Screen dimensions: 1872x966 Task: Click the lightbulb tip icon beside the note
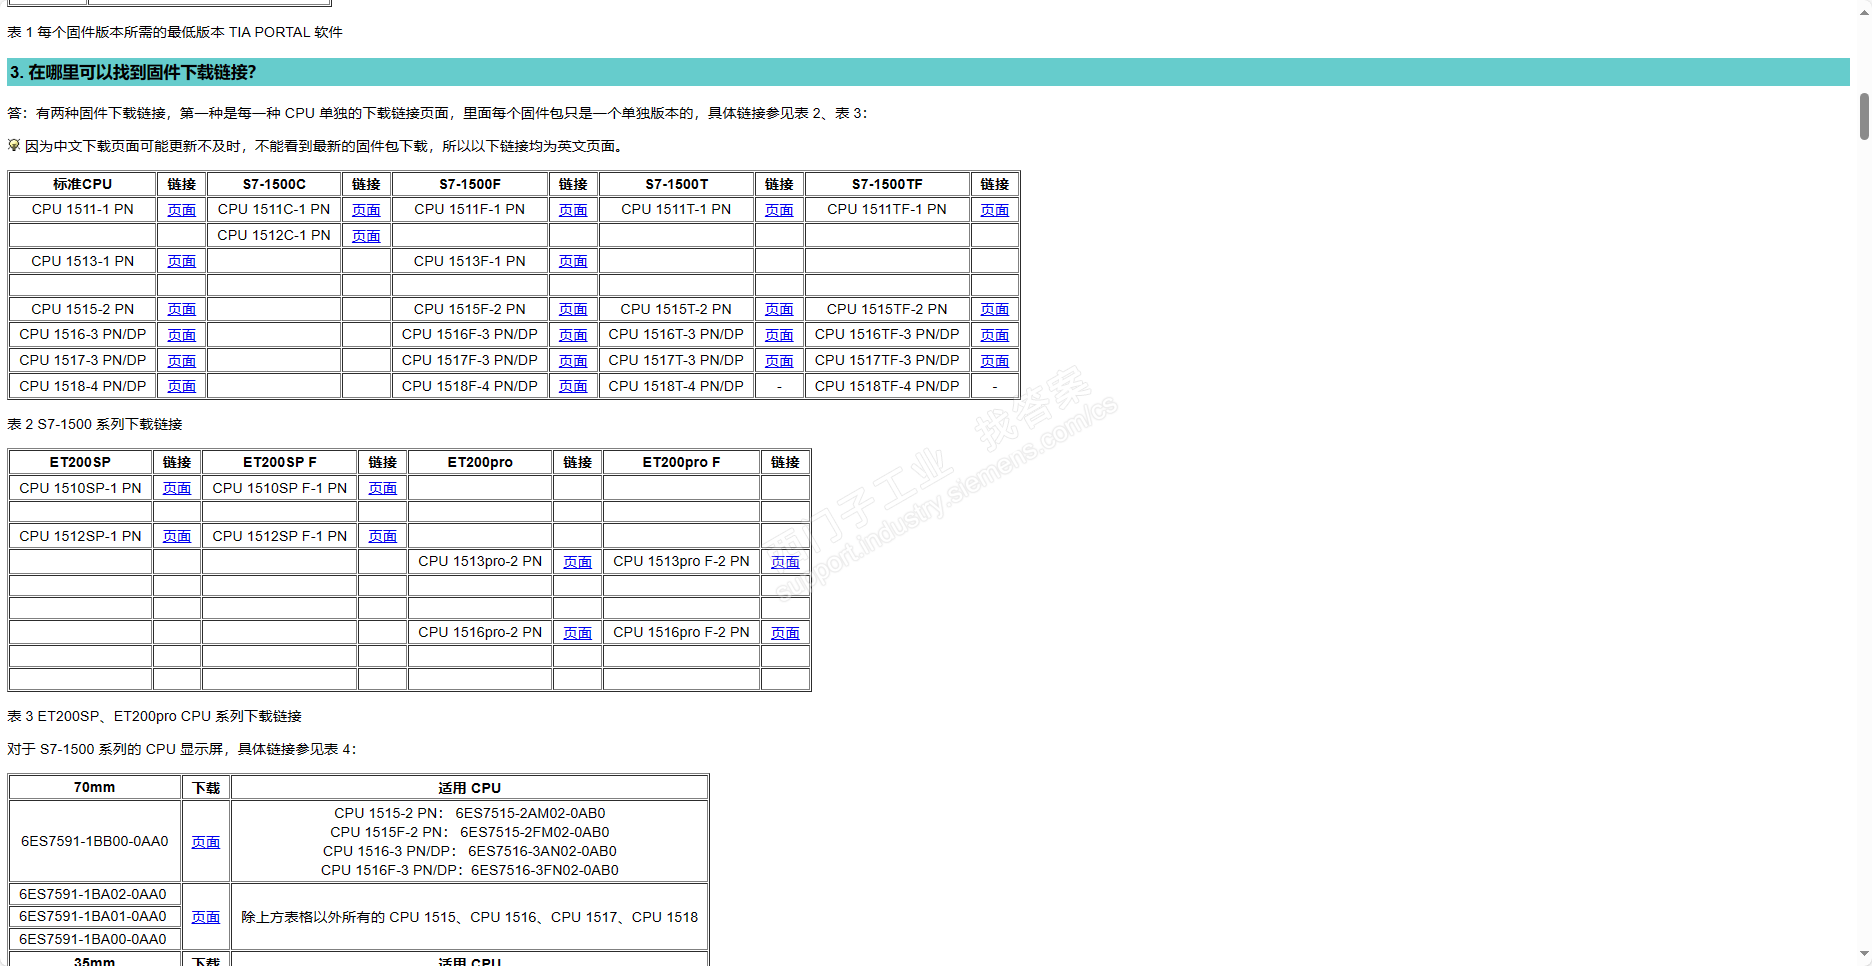tap(14, 145)
